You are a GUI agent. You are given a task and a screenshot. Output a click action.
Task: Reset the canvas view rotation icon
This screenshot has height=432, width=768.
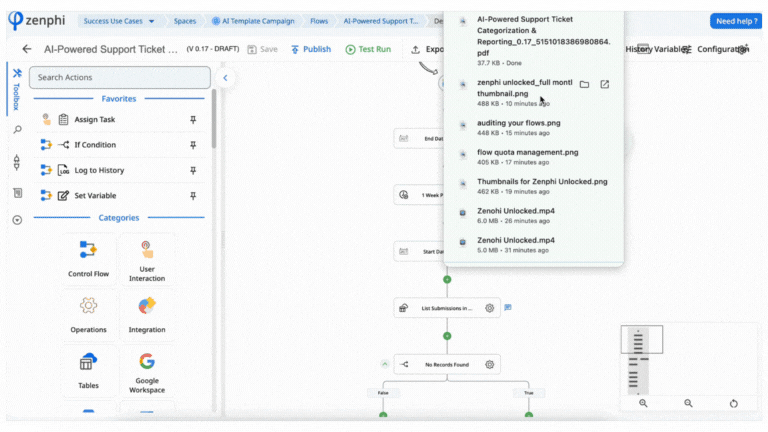click(733, 404)
